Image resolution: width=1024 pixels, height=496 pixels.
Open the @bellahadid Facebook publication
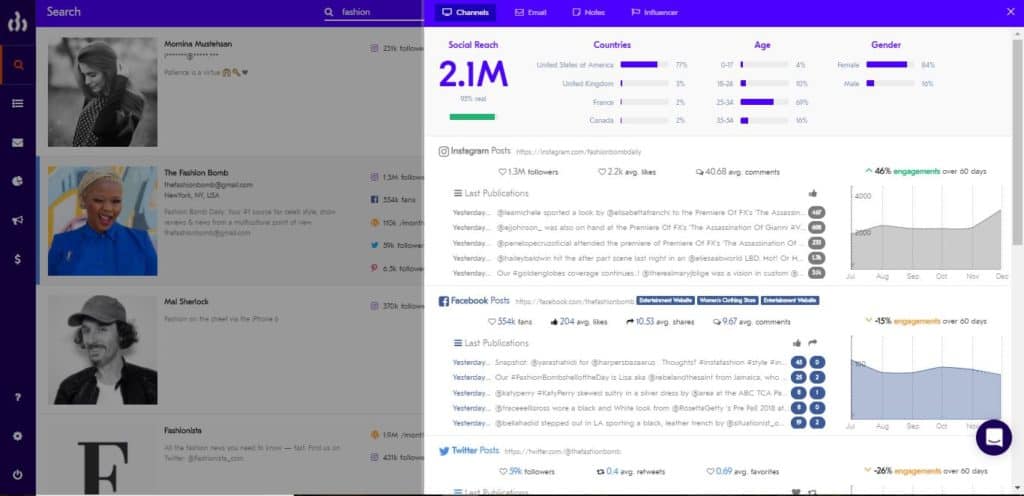pos(639,423)
